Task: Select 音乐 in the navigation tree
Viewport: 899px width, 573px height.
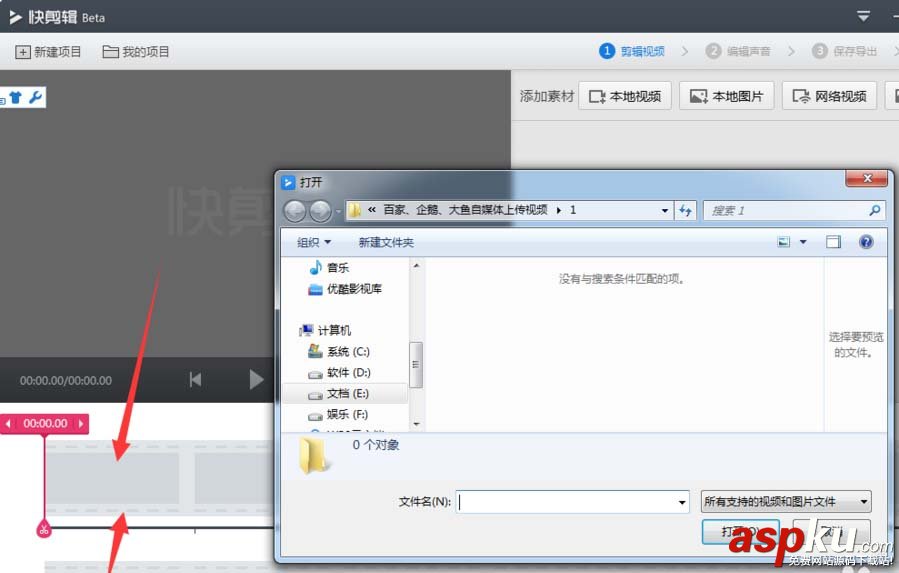Action: [x=329, y=267]
